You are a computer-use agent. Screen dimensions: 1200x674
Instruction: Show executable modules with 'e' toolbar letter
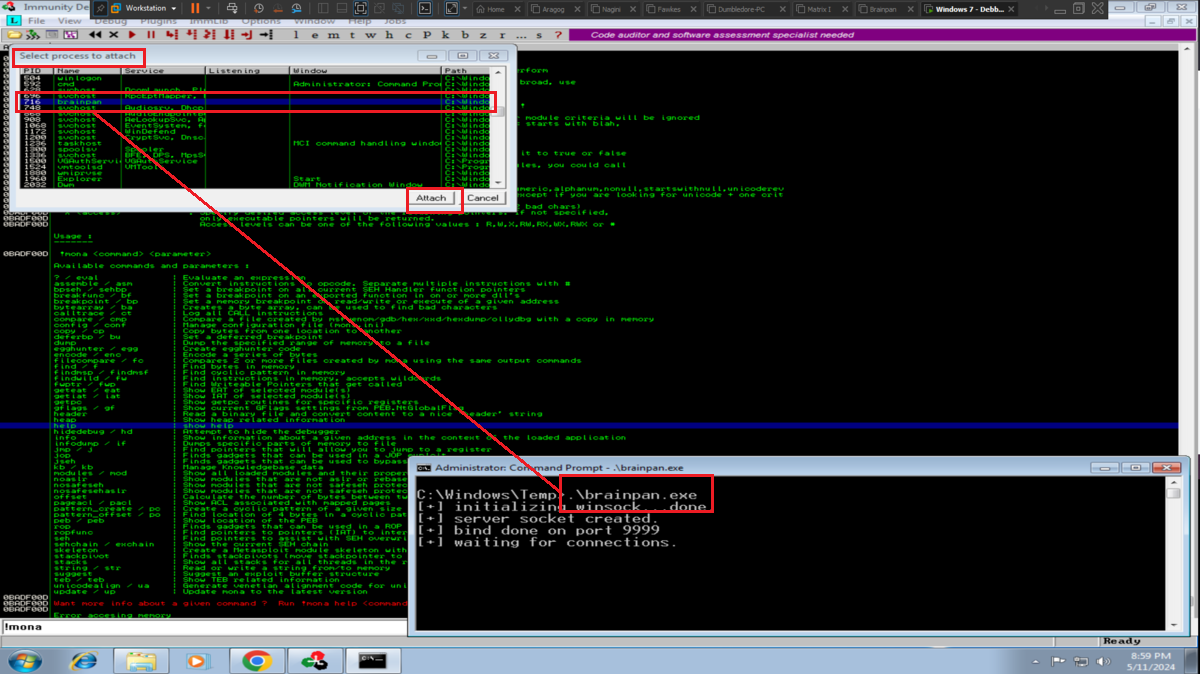(315, 35)
